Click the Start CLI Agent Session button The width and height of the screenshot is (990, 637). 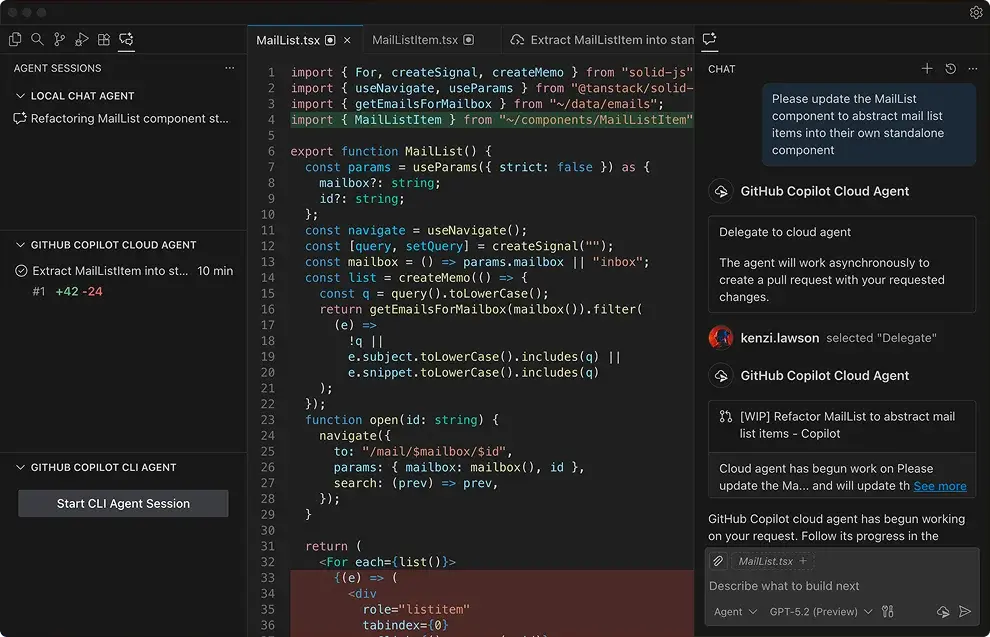[123, 504]
